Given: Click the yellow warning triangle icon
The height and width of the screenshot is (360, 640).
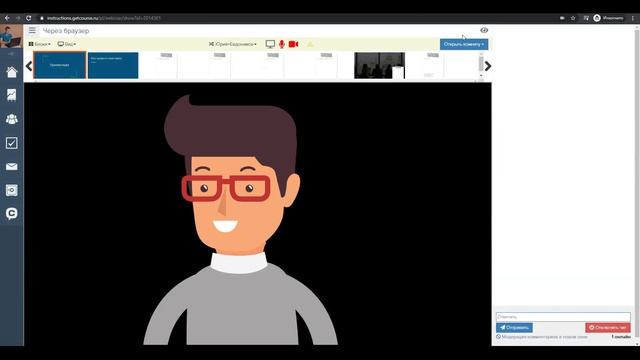Looking at the screenshot, I should click(x=310, y=44).
